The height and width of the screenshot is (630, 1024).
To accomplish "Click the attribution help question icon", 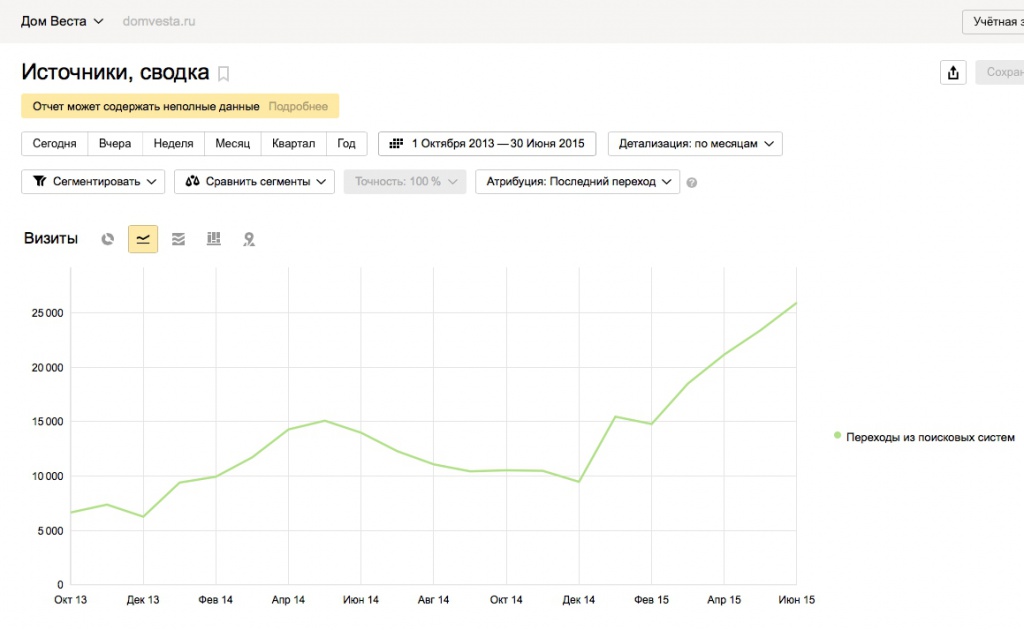I will pyautogui.click(x=692, y=182).
